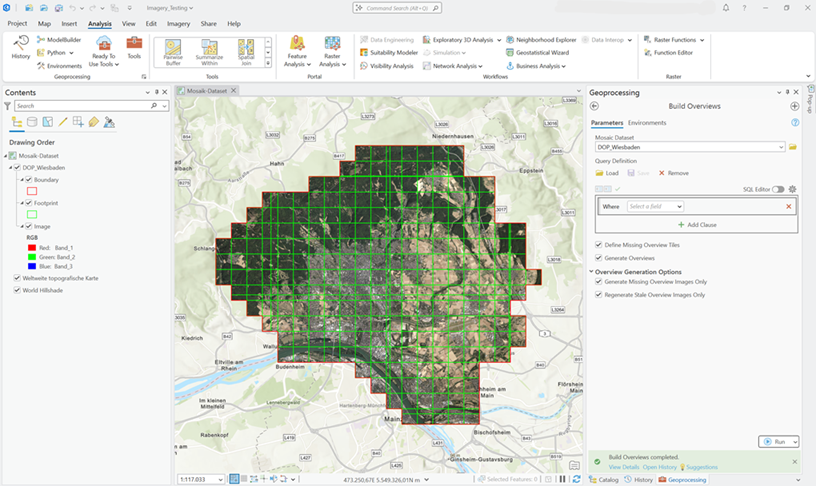Select the Spatial Join tool
Screen dimensions: 816x486
click(x=246, y=52)
